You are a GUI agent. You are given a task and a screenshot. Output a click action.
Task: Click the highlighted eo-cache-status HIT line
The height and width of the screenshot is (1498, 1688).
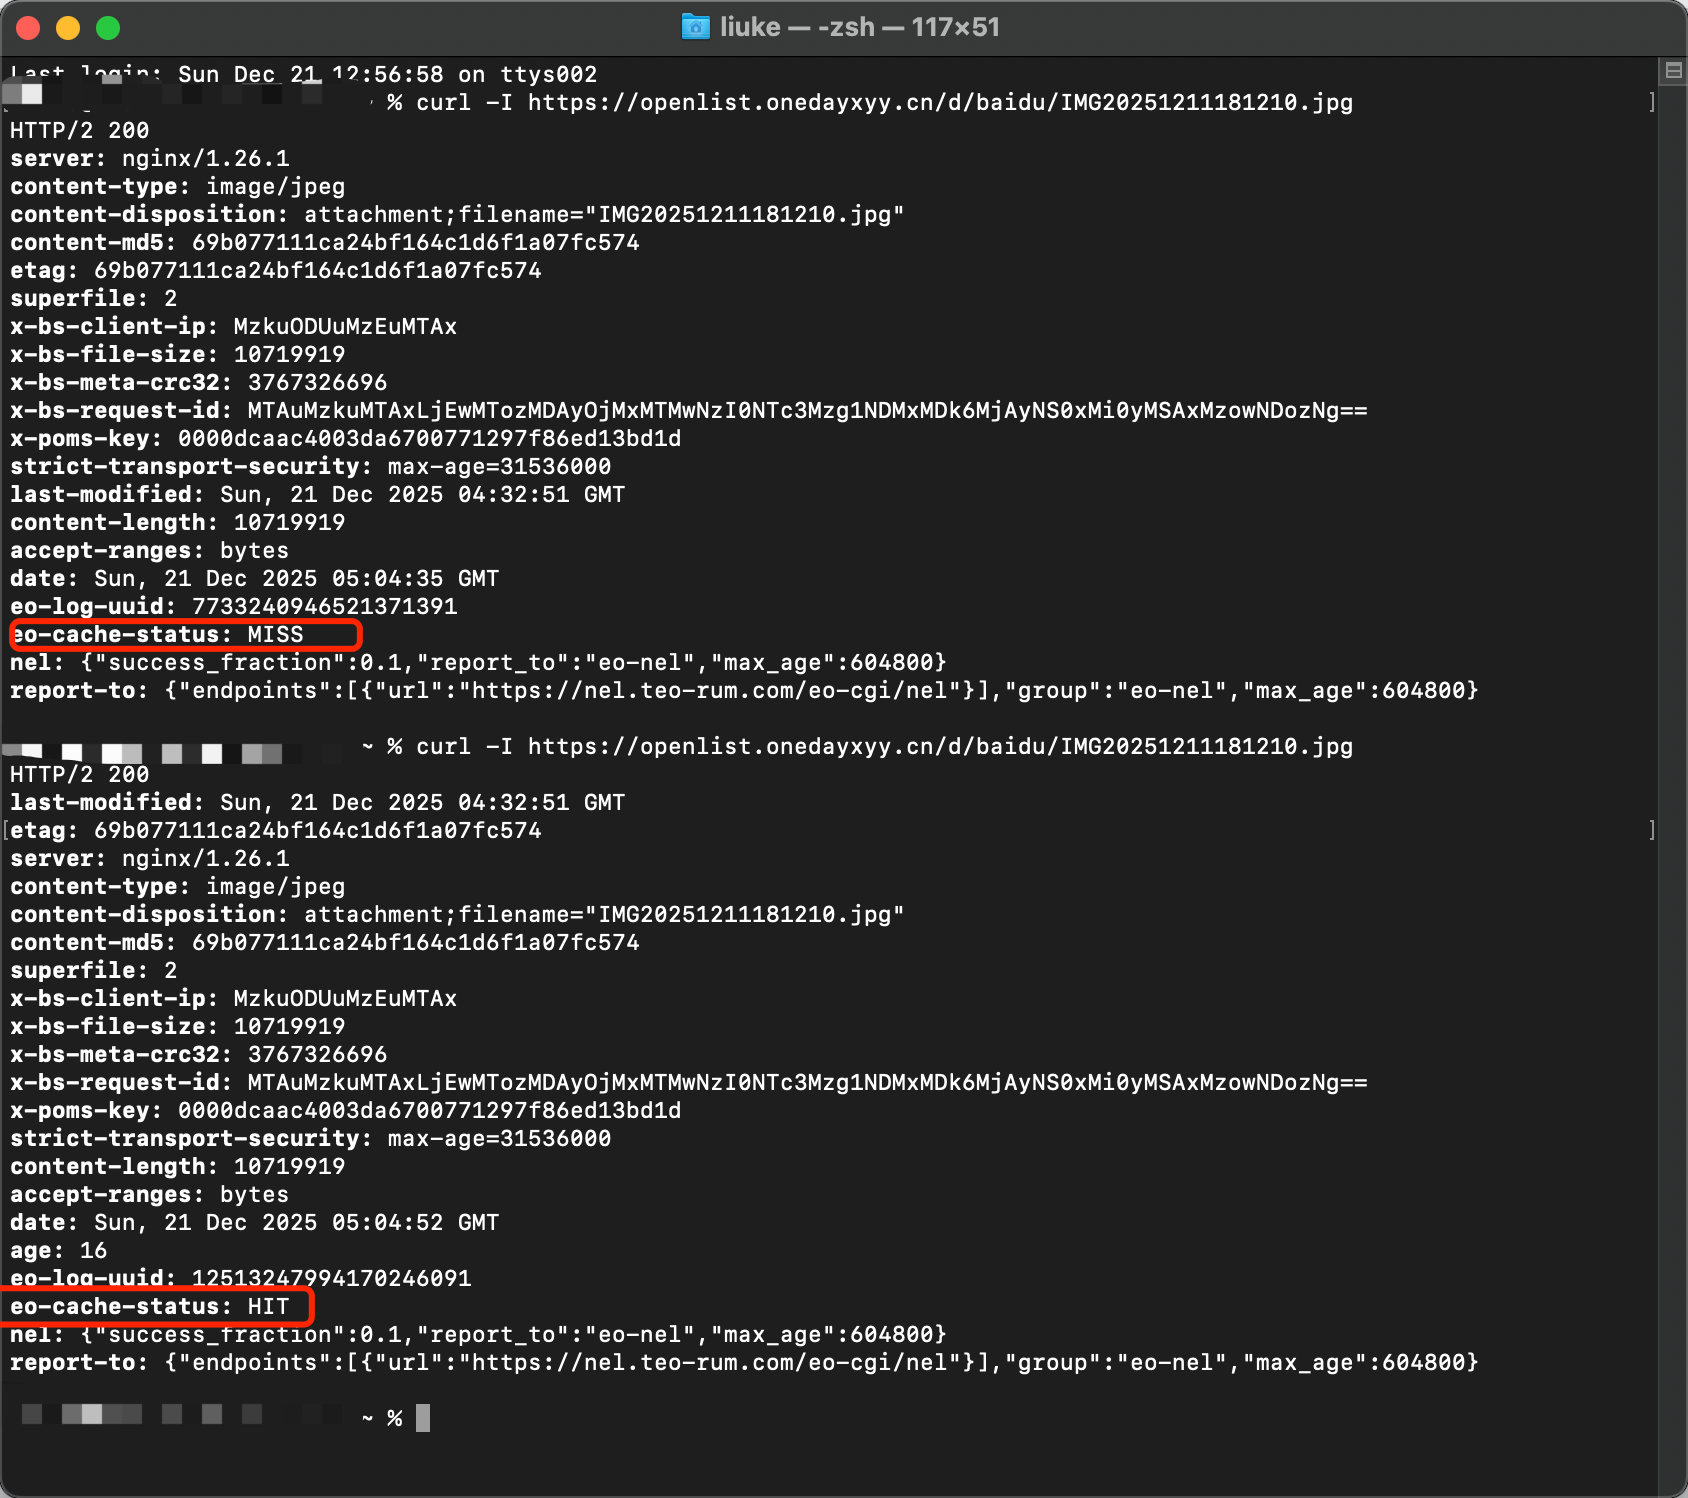[x=160, y=1307]
